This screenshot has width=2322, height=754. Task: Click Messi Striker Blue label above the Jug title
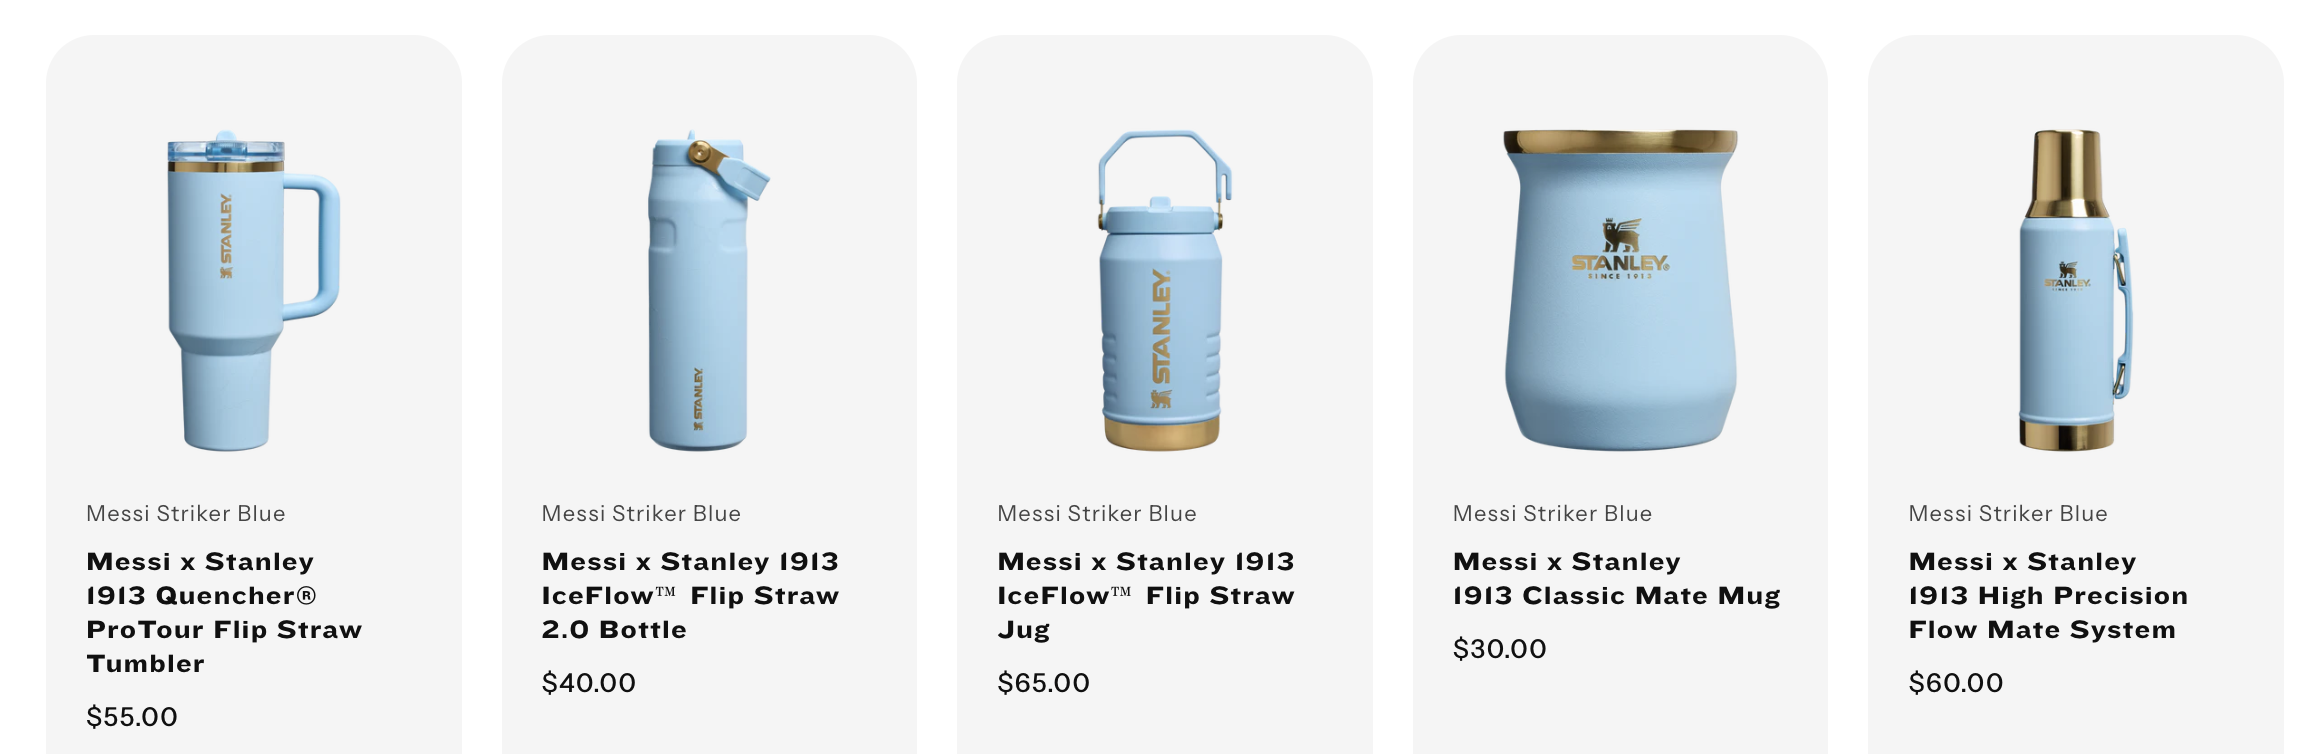click(x=1097, y=513)
